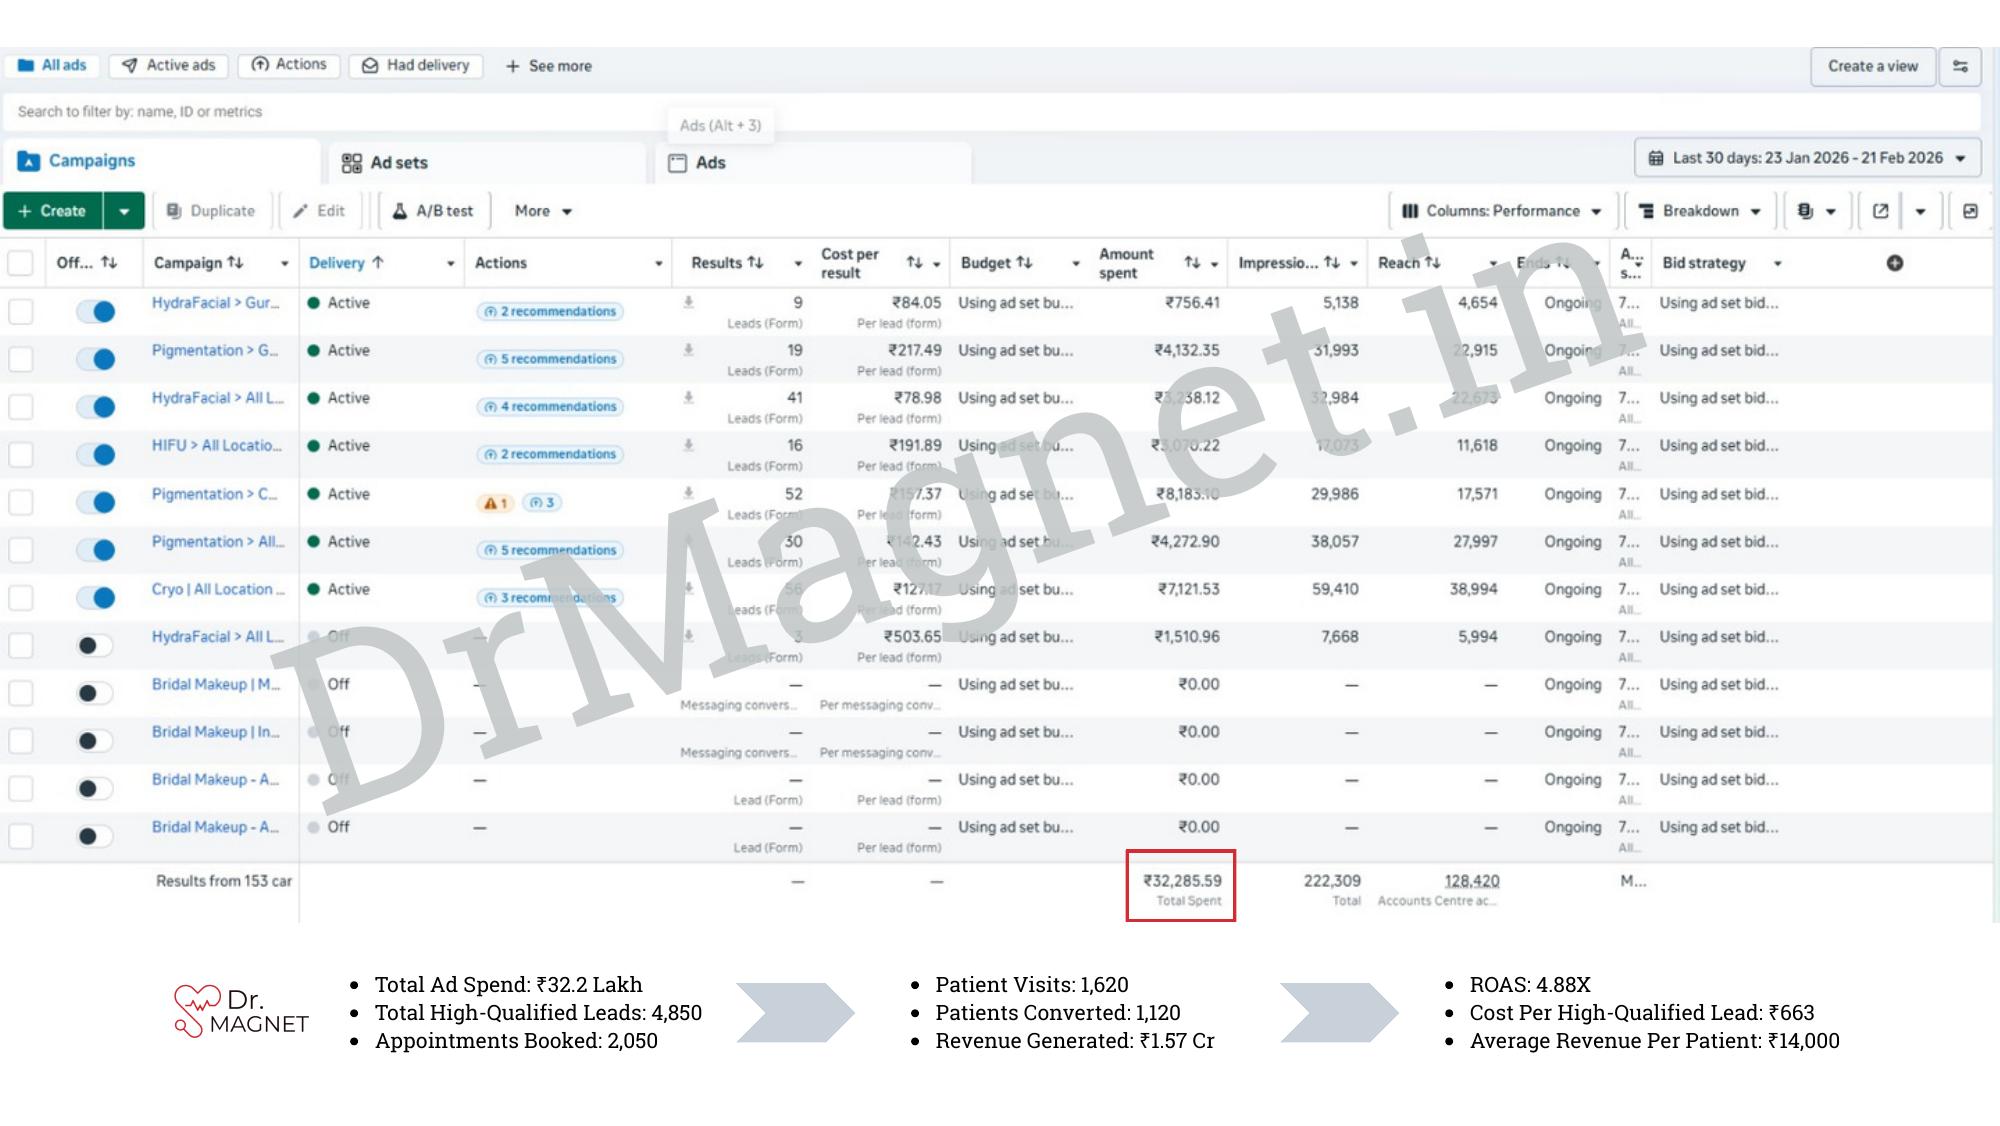Click the warning badge in Pigmentation > C row
Screen dimensions: 2000x1126
coord(495,503)
